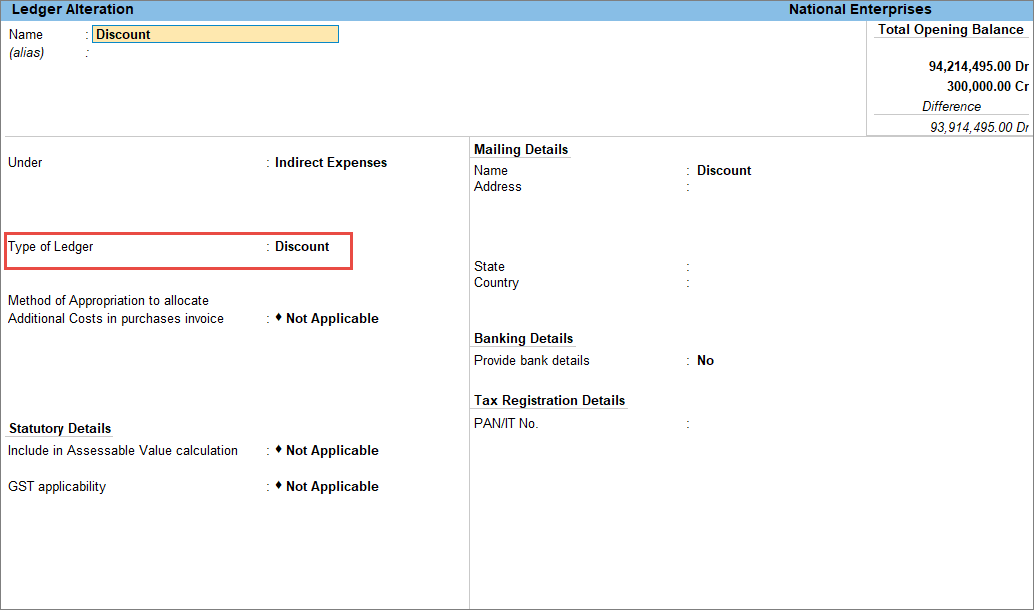The image size is (1034, 610).
Task: Select GST applicability Not Applicable value
Action: pos(332,486)
